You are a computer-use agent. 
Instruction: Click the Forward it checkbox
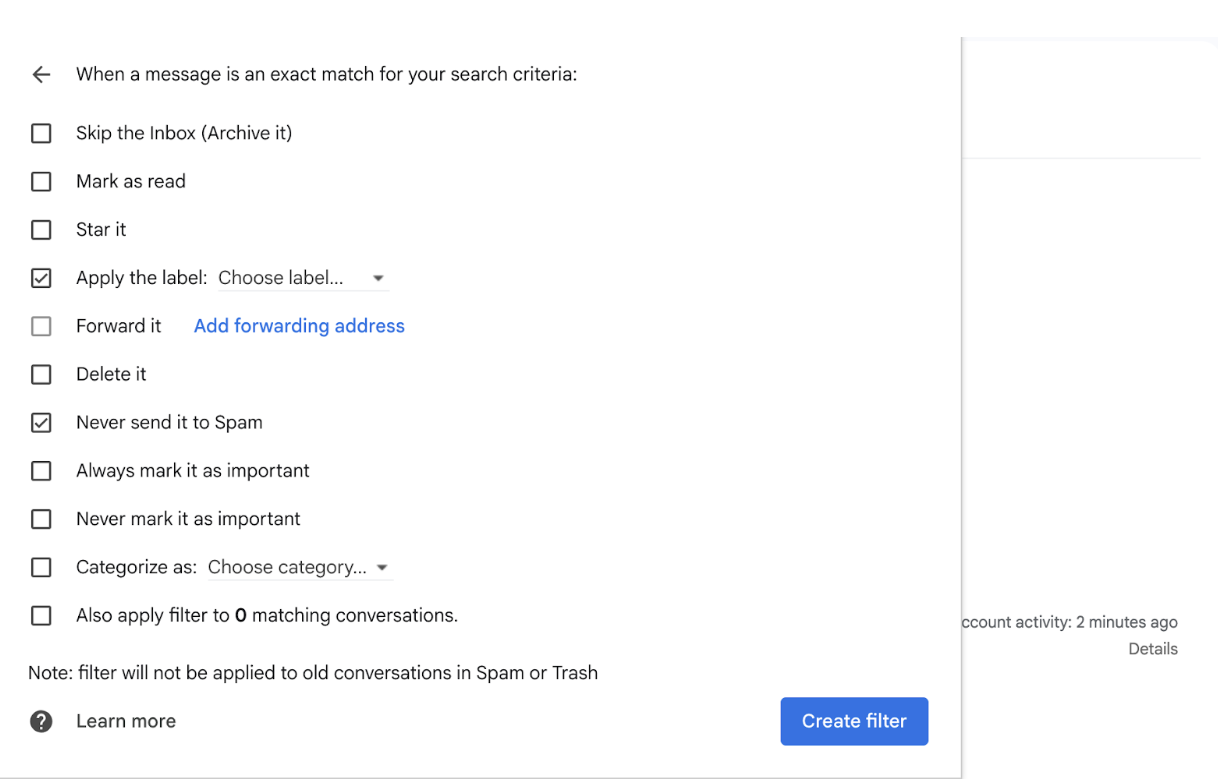pos(41,327)
